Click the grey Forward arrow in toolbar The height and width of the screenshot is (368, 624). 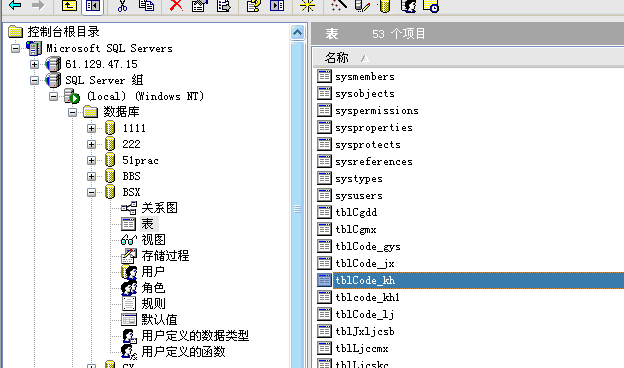pos(38,6)
